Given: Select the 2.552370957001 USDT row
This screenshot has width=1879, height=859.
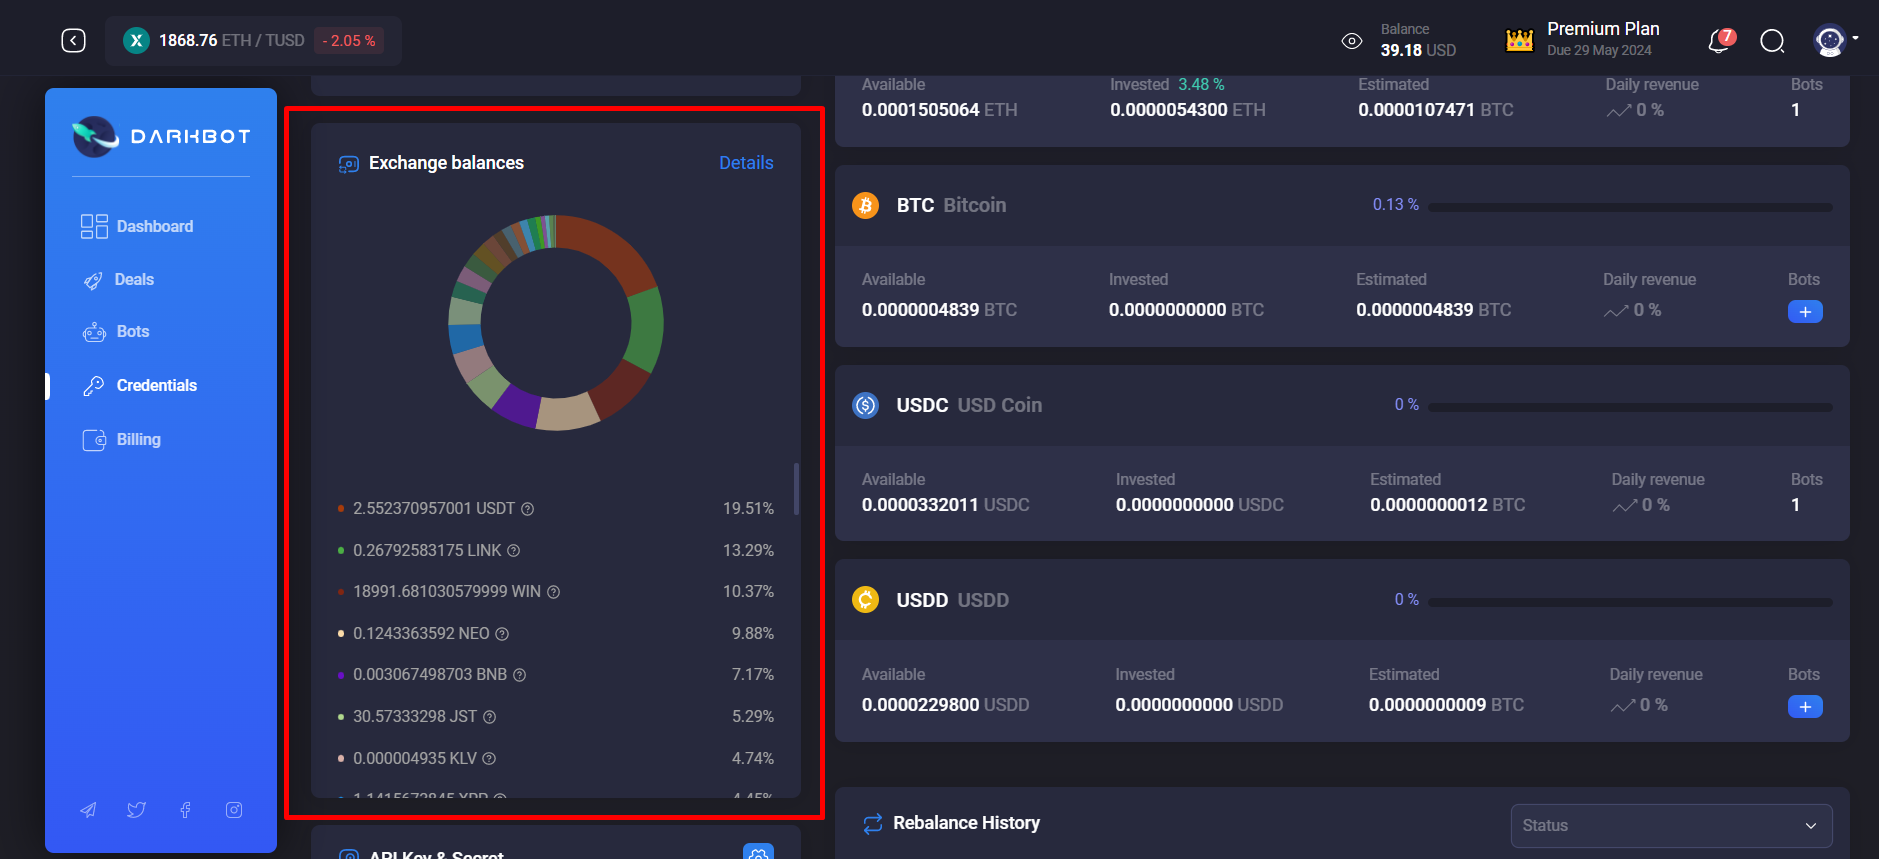Looking at the screenshot, I should pos(556,509).
